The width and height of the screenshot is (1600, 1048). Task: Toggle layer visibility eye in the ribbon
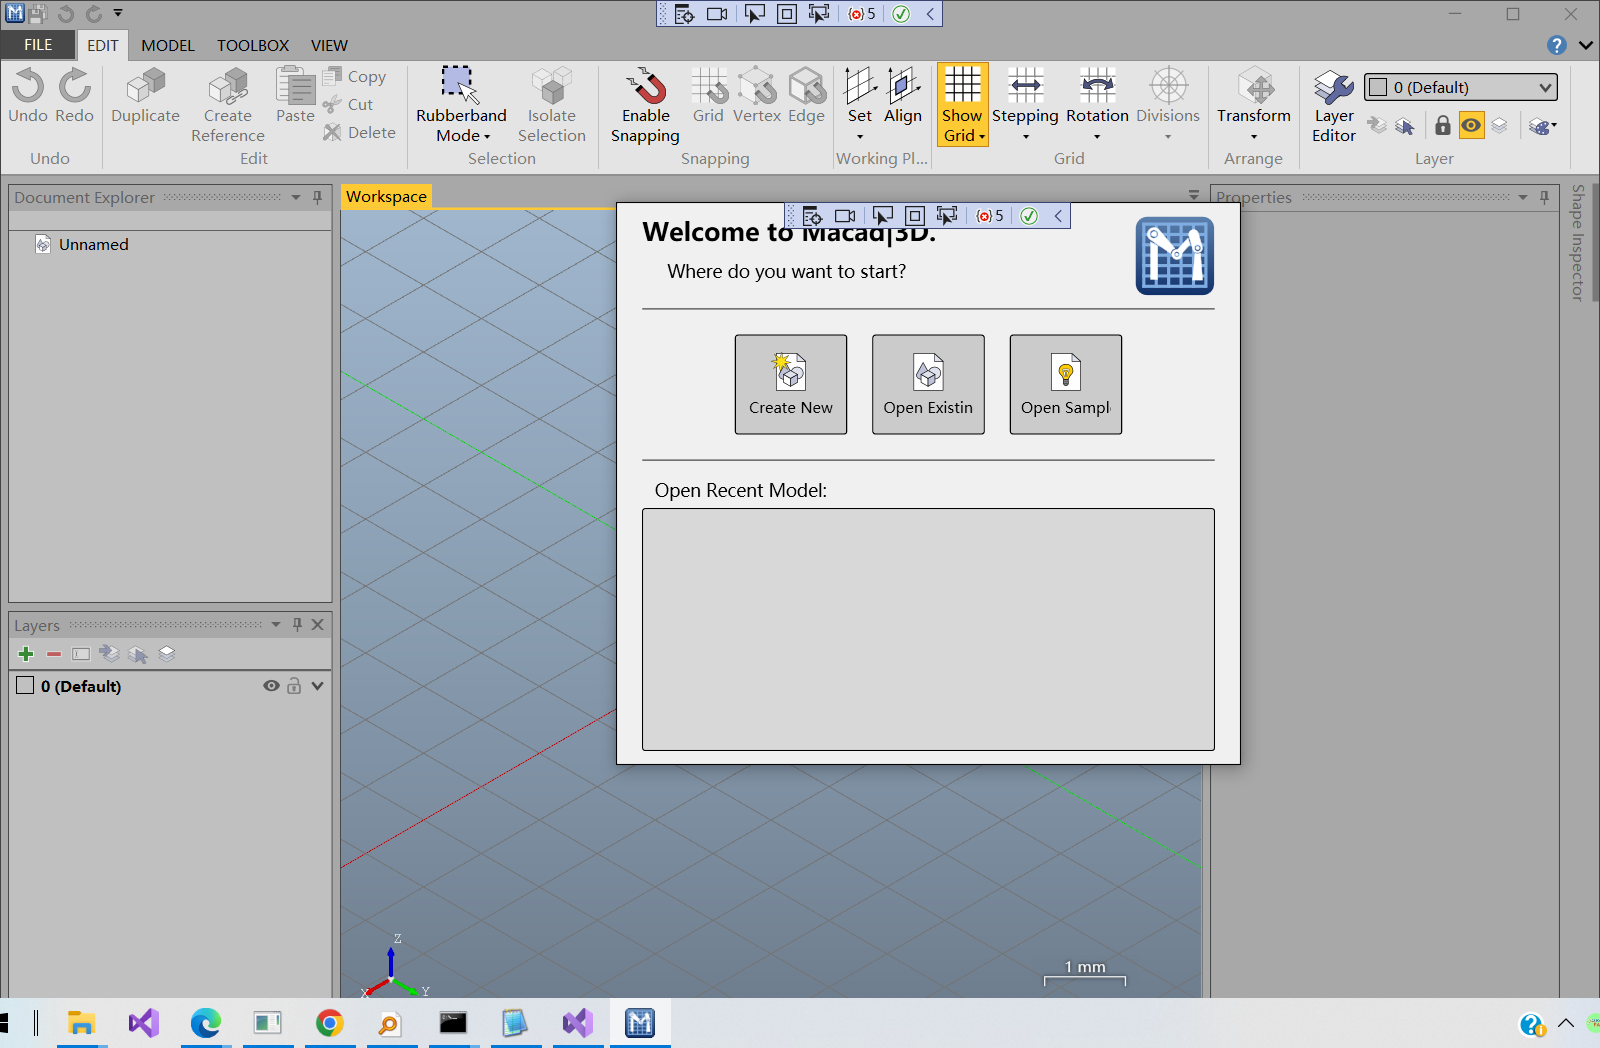point(1471,126)
